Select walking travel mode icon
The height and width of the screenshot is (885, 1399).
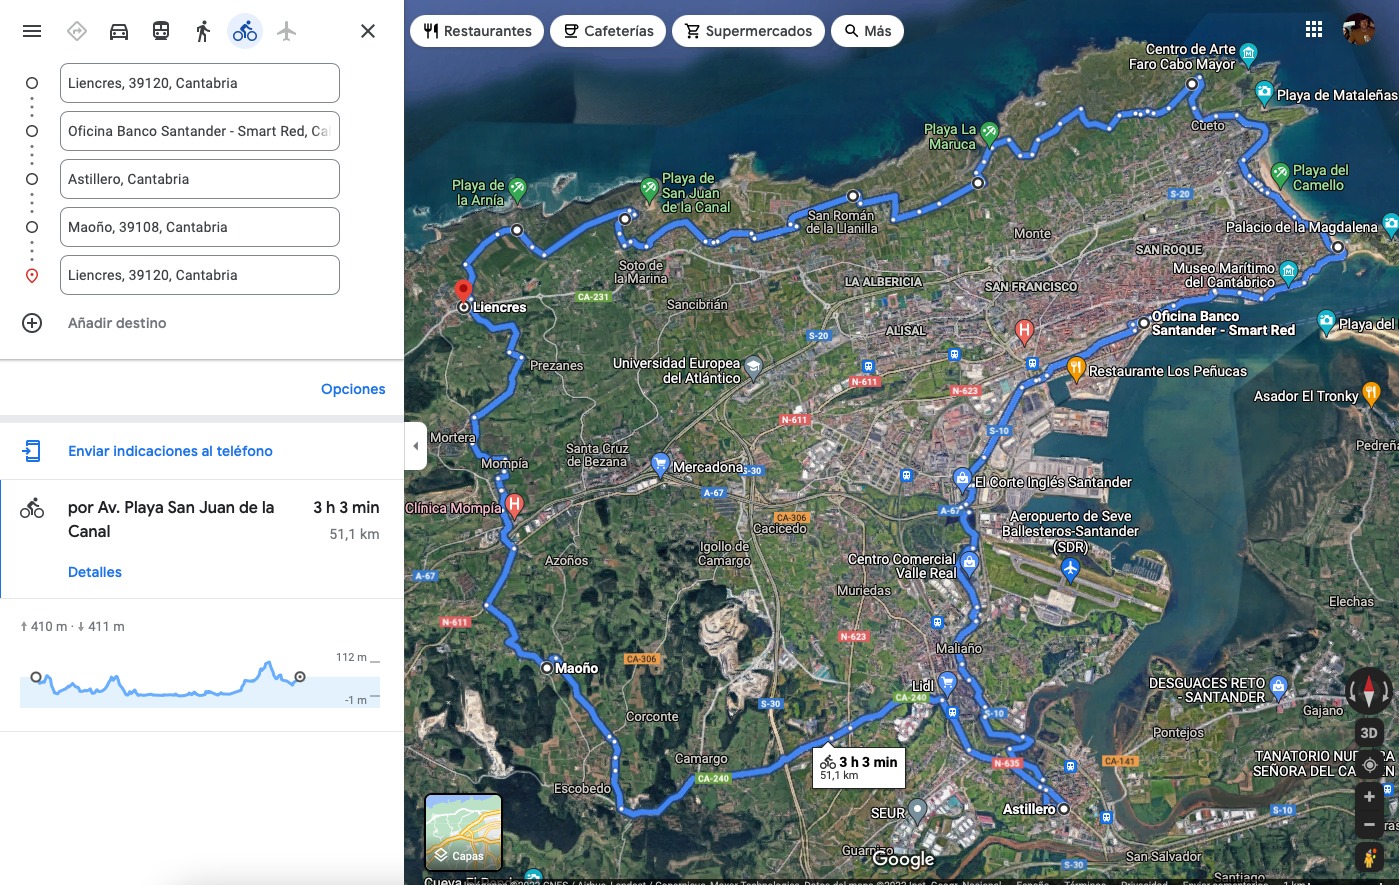[203, 31]
